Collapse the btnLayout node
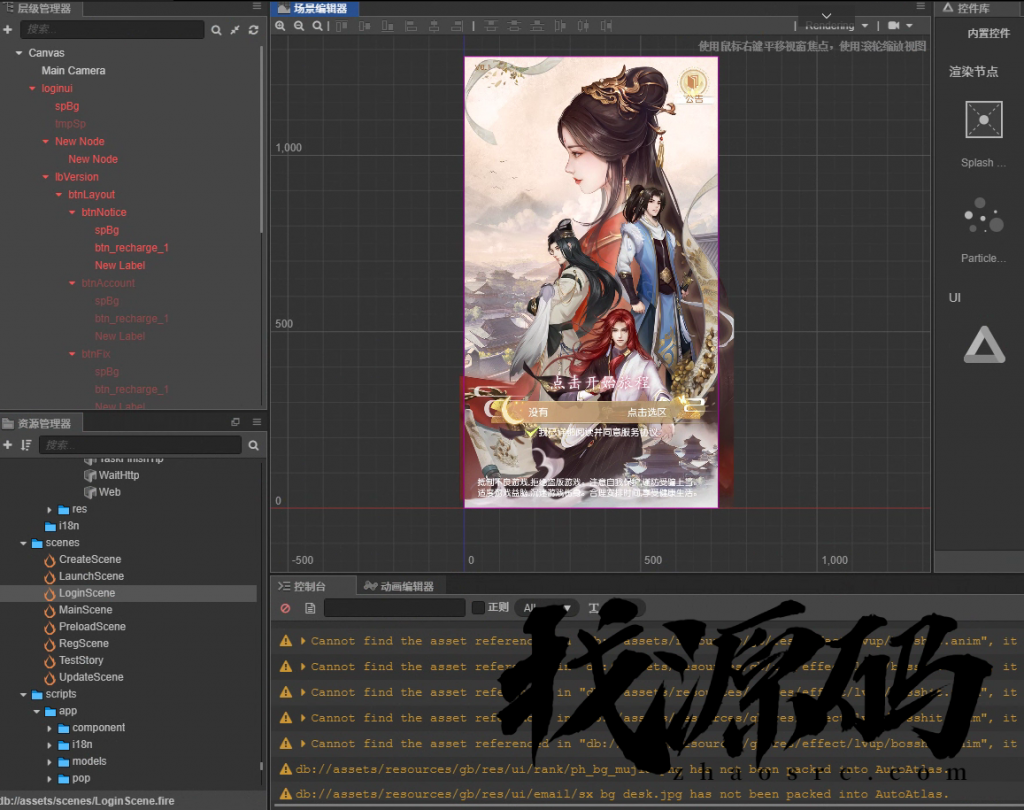This screenshot has width=1024, height=810. click(x=59, y=195)
